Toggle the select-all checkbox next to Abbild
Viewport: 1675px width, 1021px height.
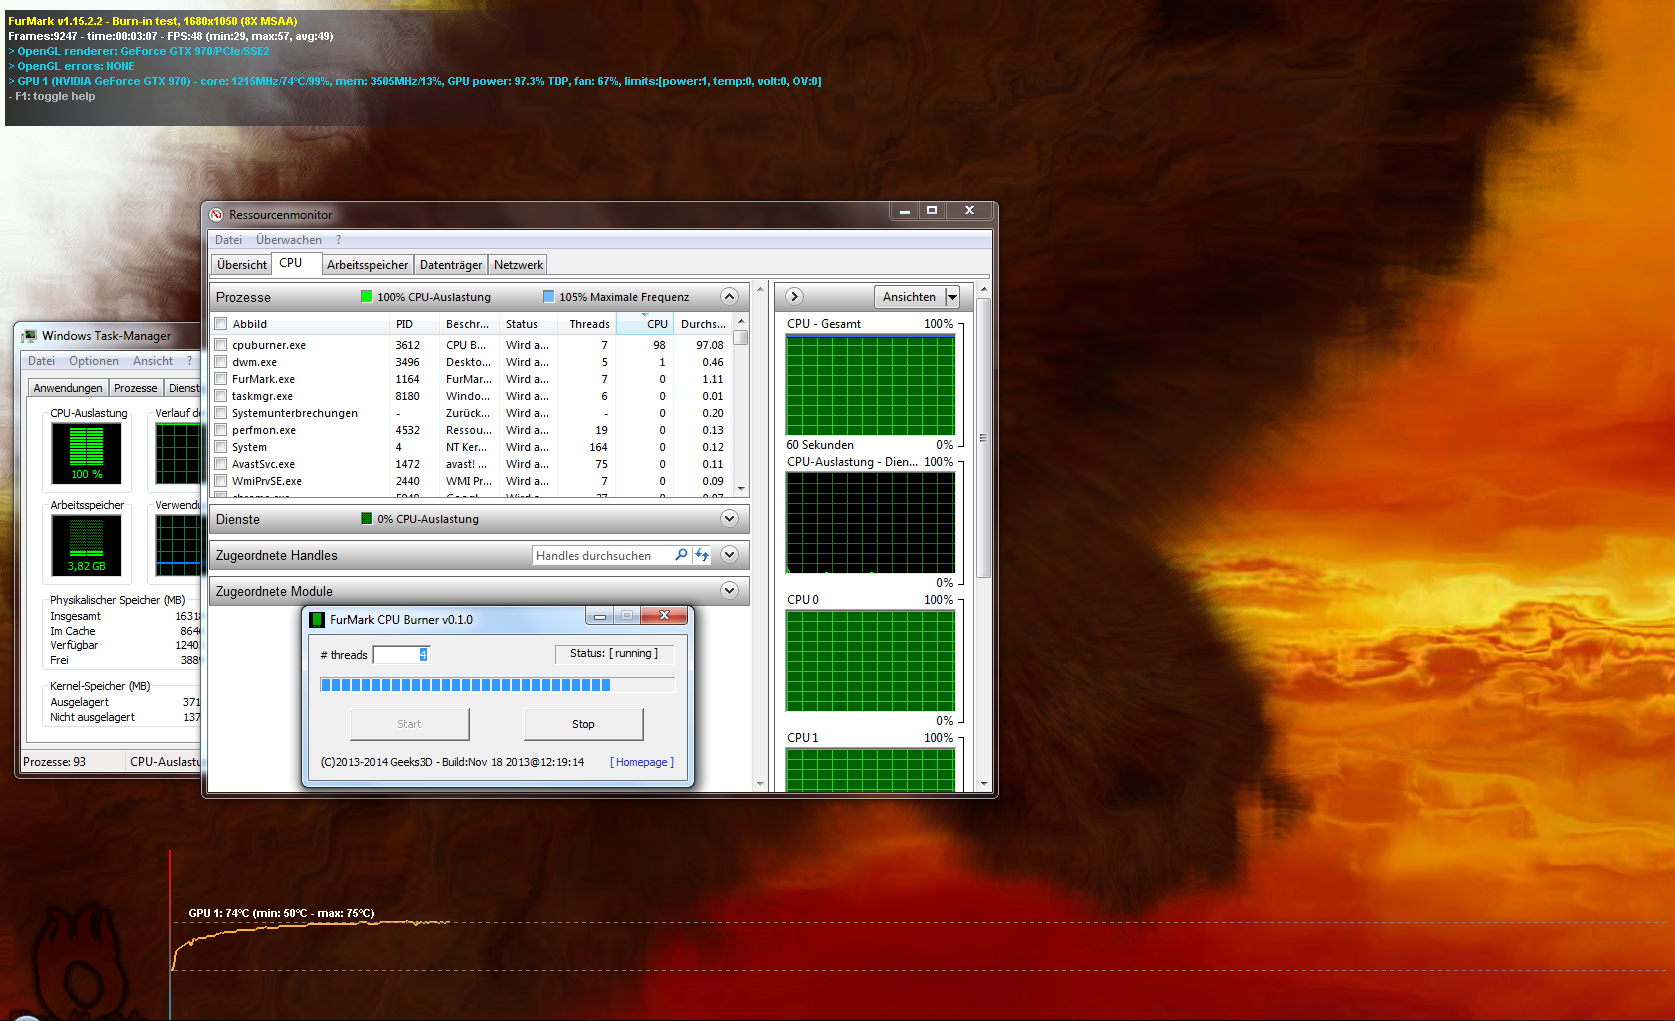[221, 324]
